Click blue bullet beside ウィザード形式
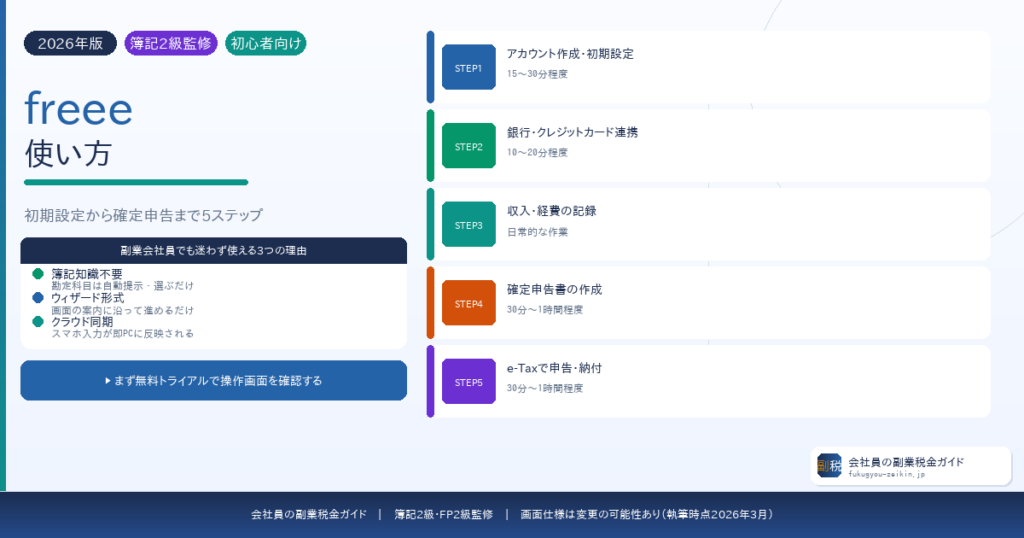This screenshot has width=1024, height=538. tap(38, 298)
